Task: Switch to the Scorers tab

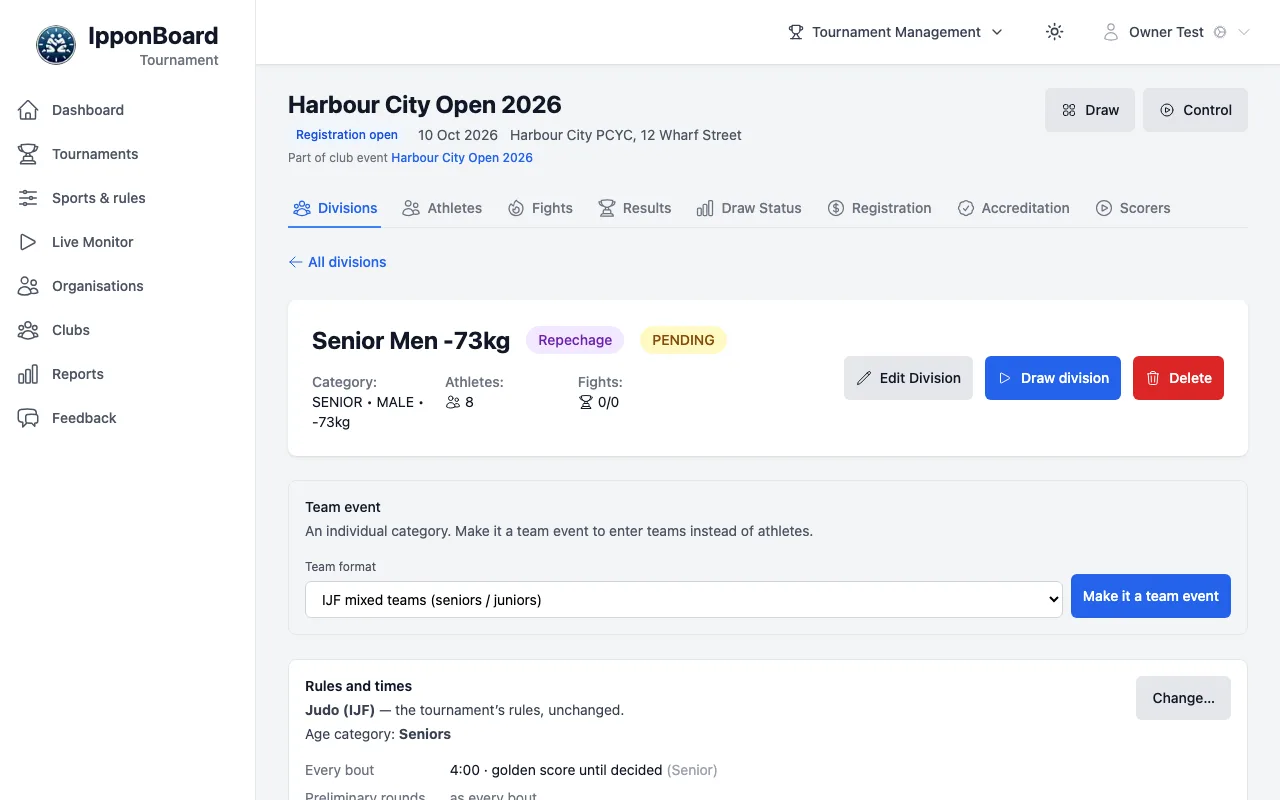Action: tap(1133, 208)
